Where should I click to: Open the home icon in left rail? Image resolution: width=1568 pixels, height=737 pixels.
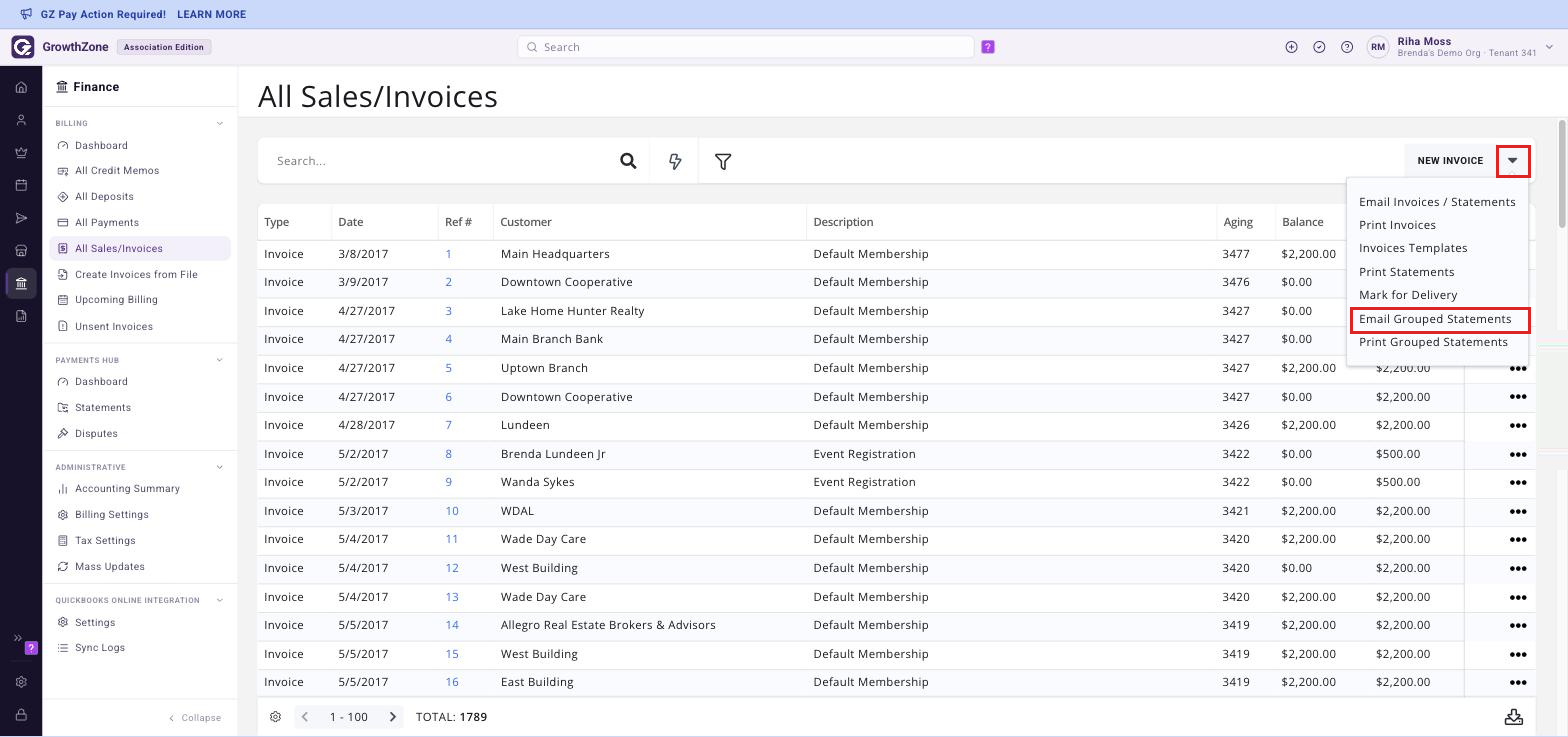point(21,88)
